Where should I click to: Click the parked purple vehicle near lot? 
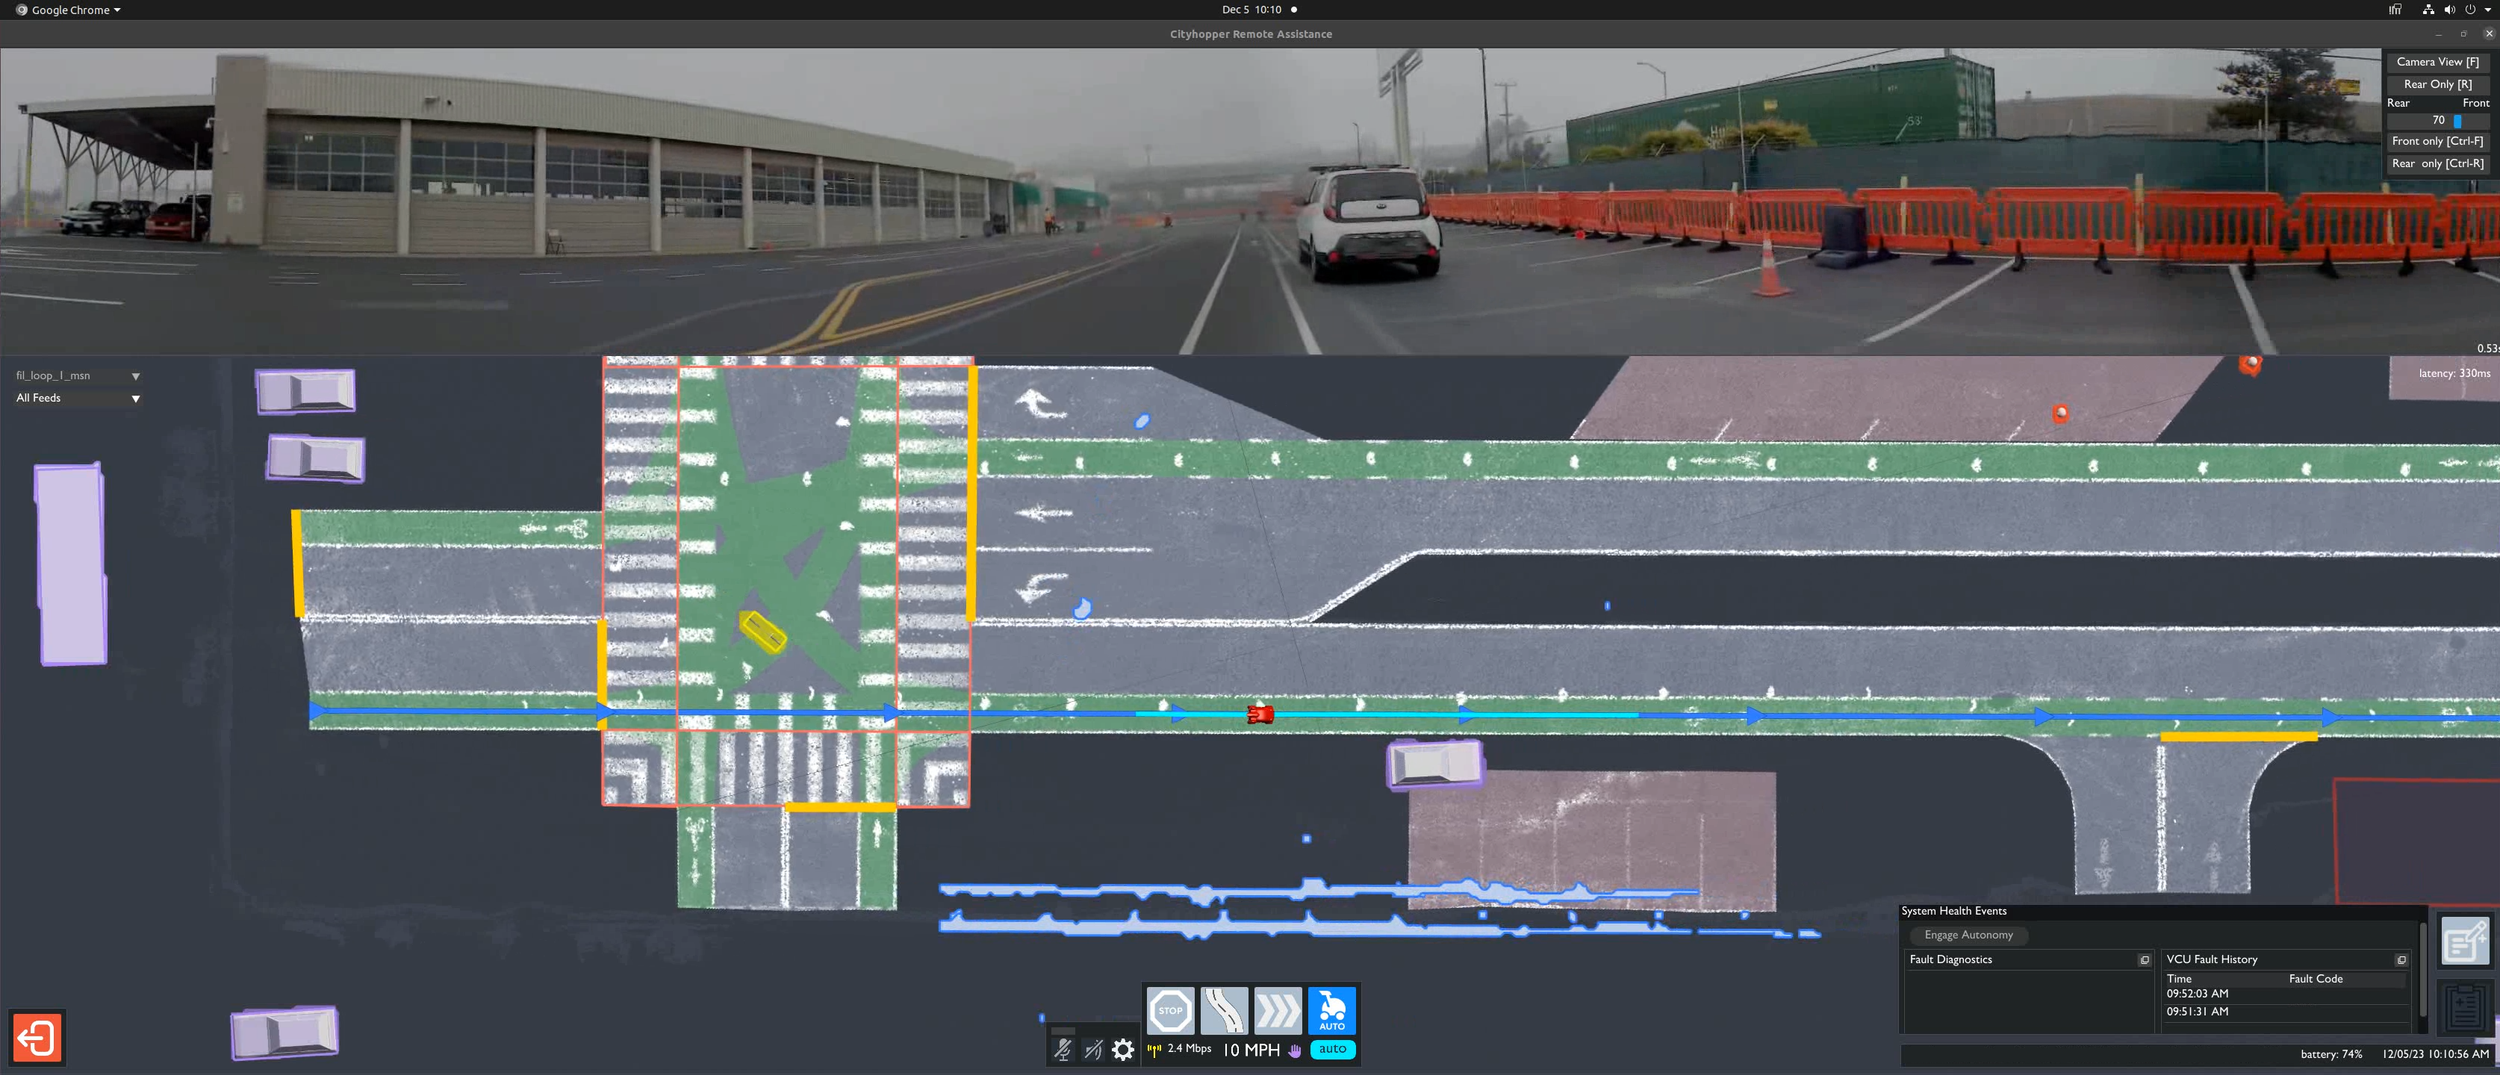coord(1435,765)
